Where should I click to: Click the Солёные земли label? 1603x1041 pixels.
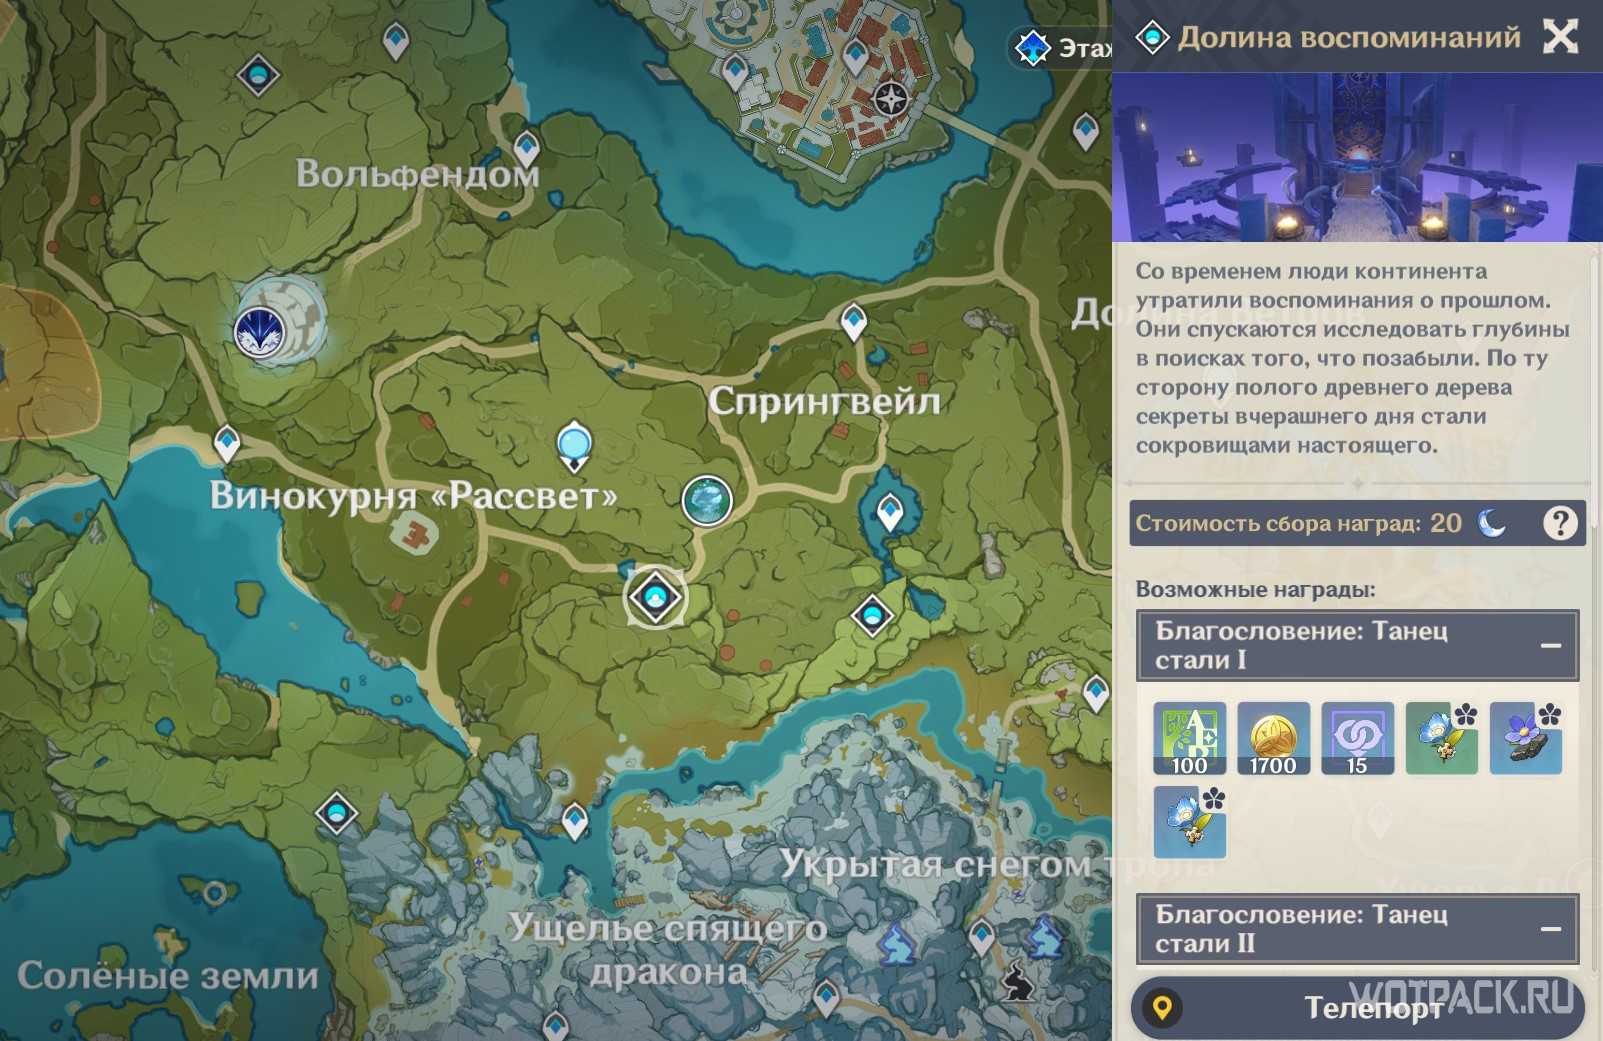pyautogui.click(x=167, y=976)
